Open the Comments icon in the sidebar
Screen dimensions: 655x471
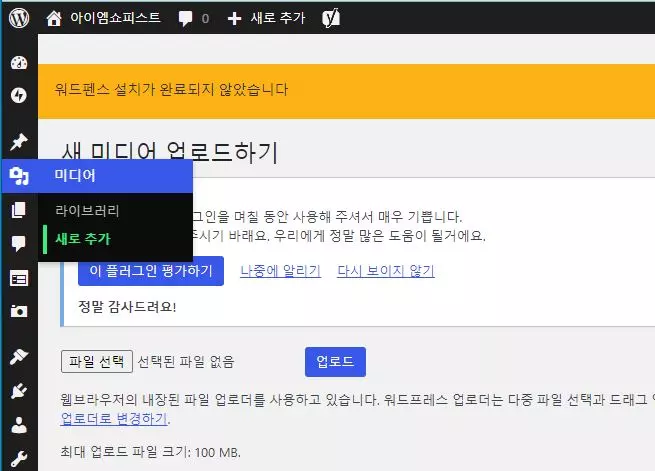point(19,243)
